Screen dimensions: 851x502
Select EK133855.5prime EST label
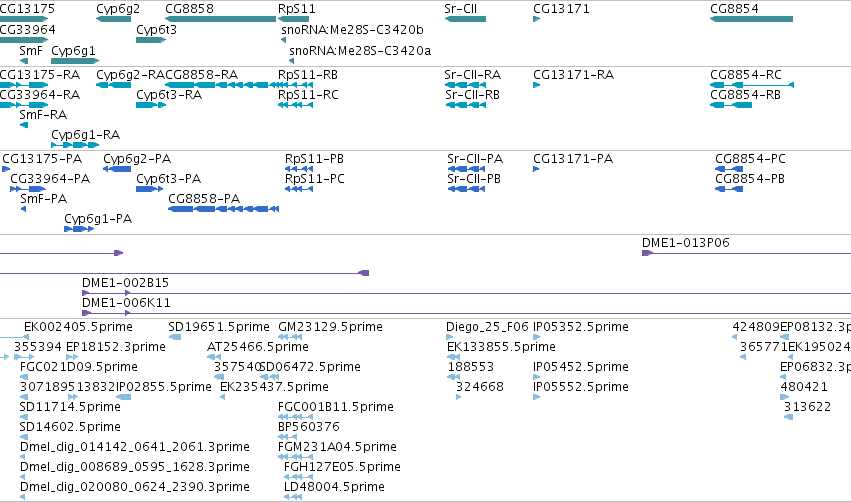(x=501, y=347)
